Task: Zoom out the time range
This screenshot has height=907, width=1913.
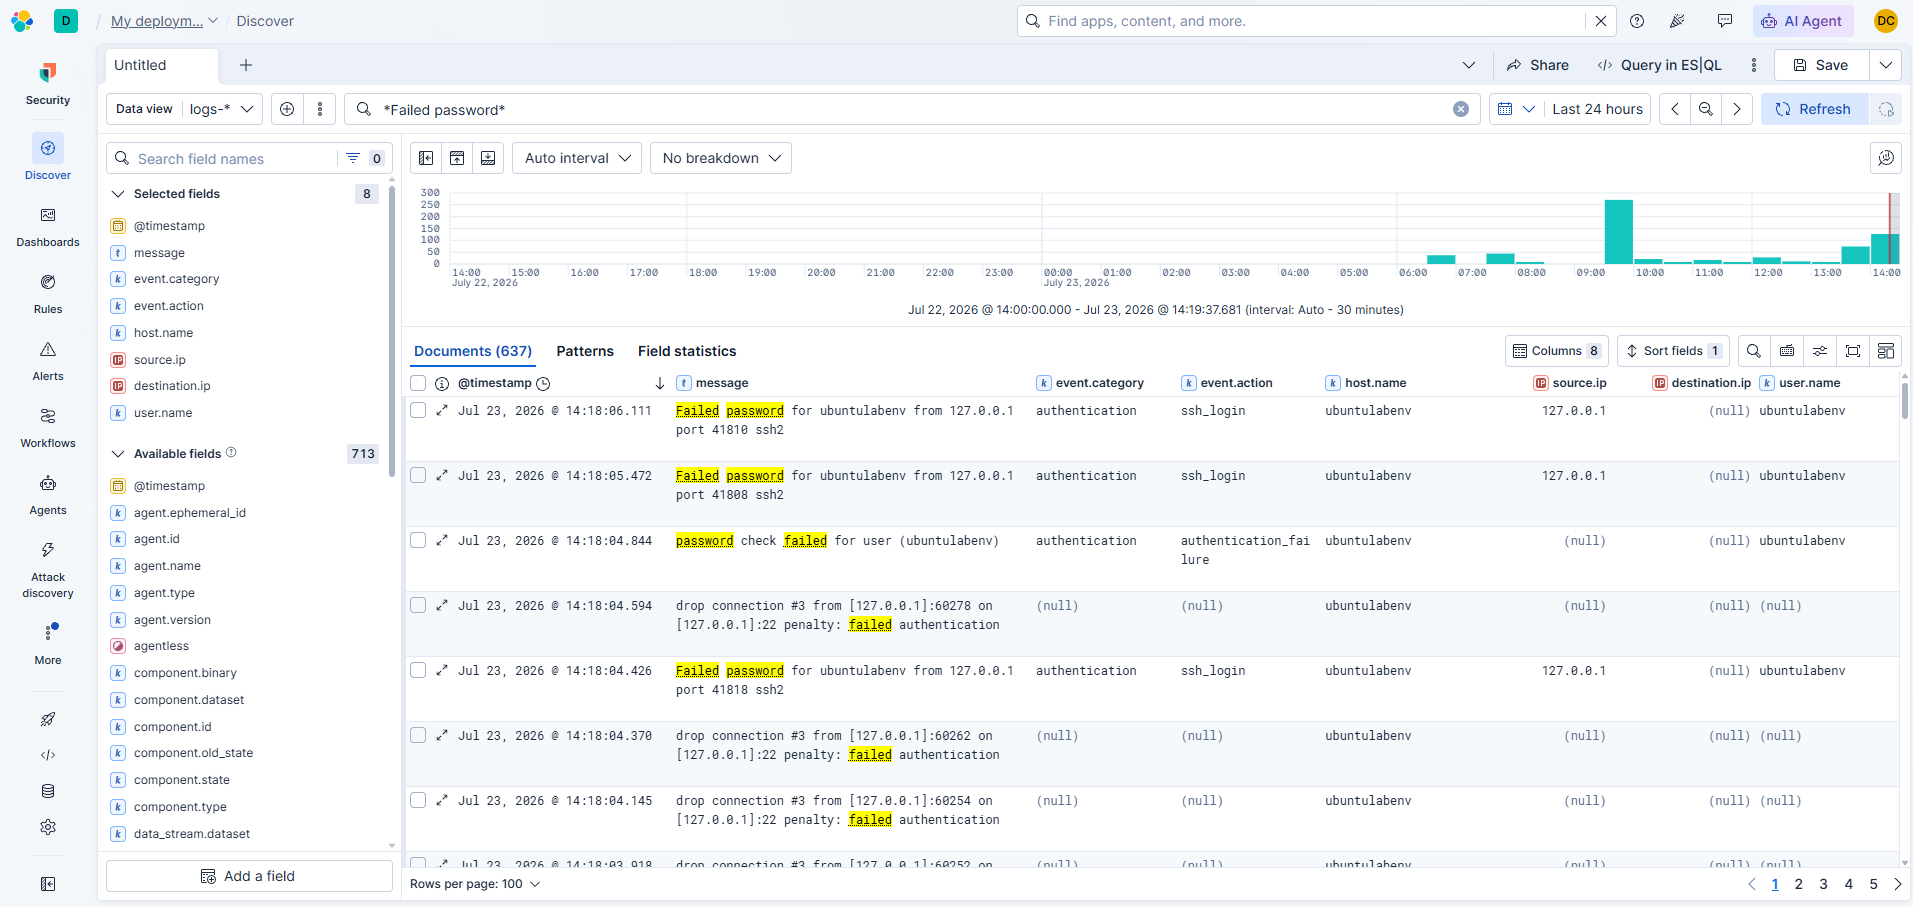Action: pos(1706,109)
